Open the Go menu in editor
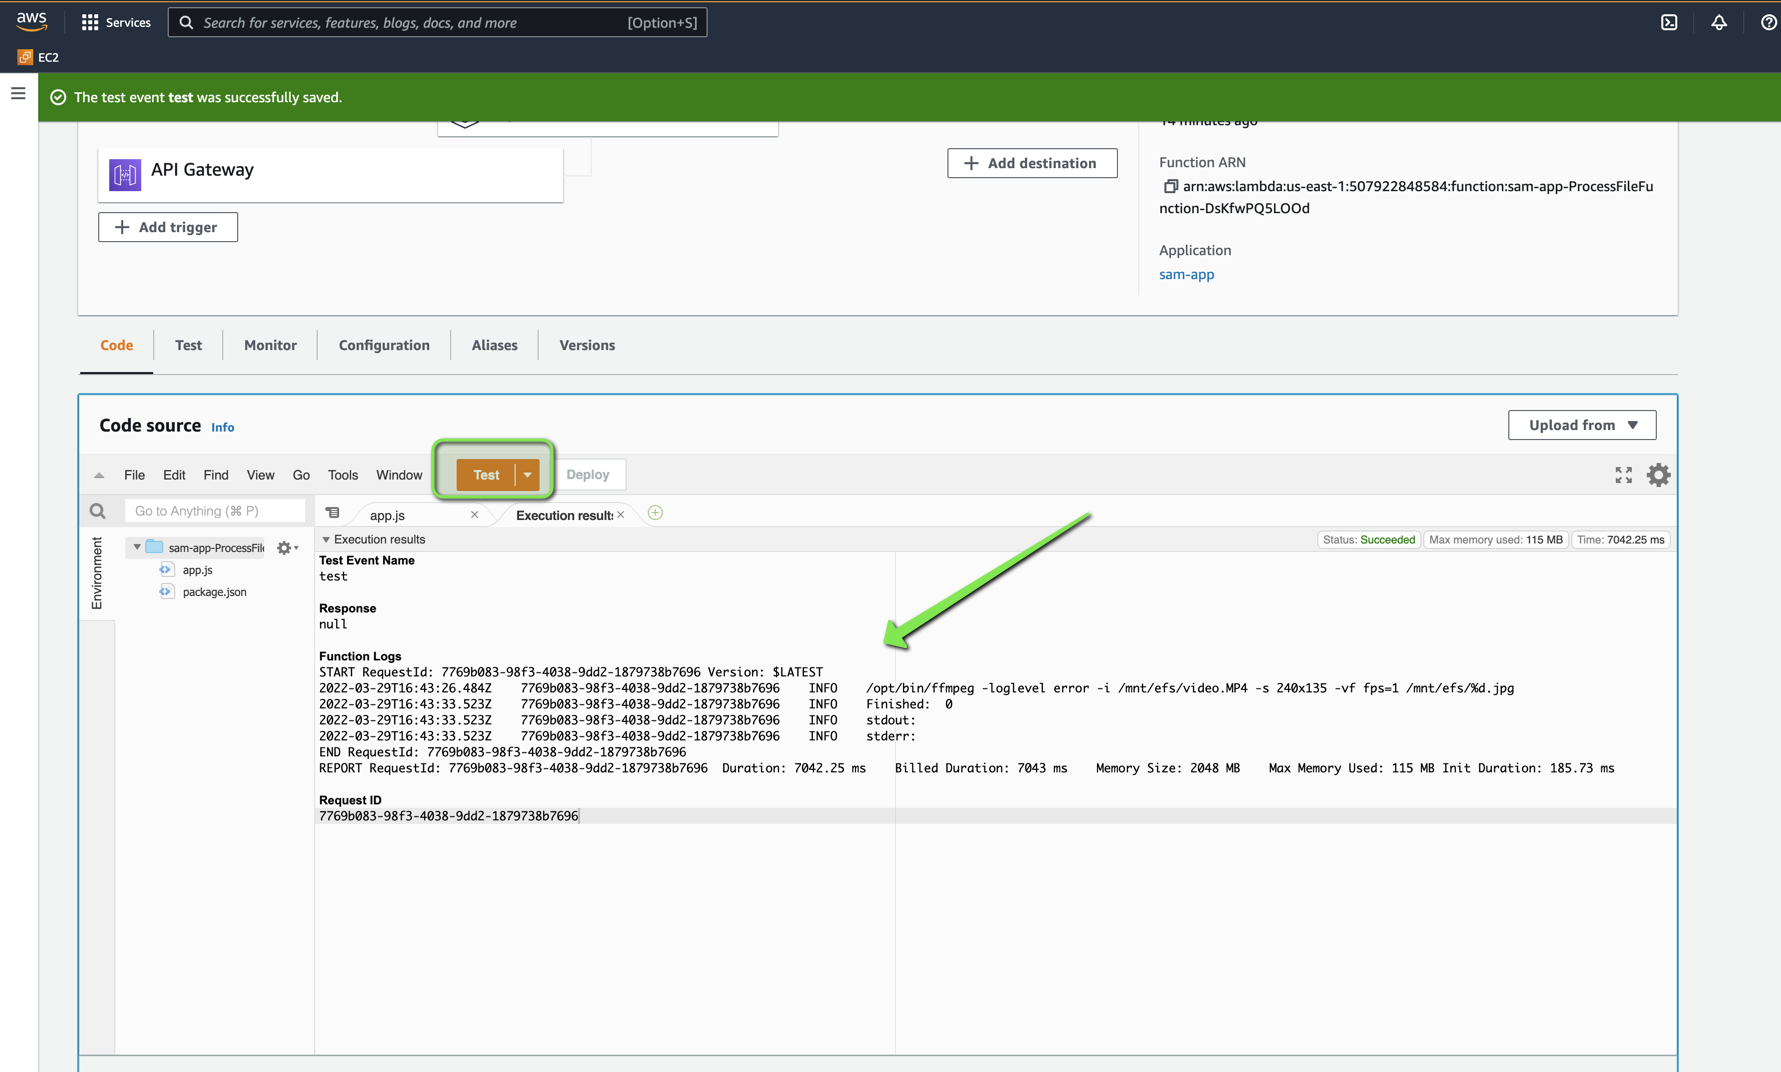Image resolution: width=1781 pixels, height=1072 pixels. click(x=301, y=475)
